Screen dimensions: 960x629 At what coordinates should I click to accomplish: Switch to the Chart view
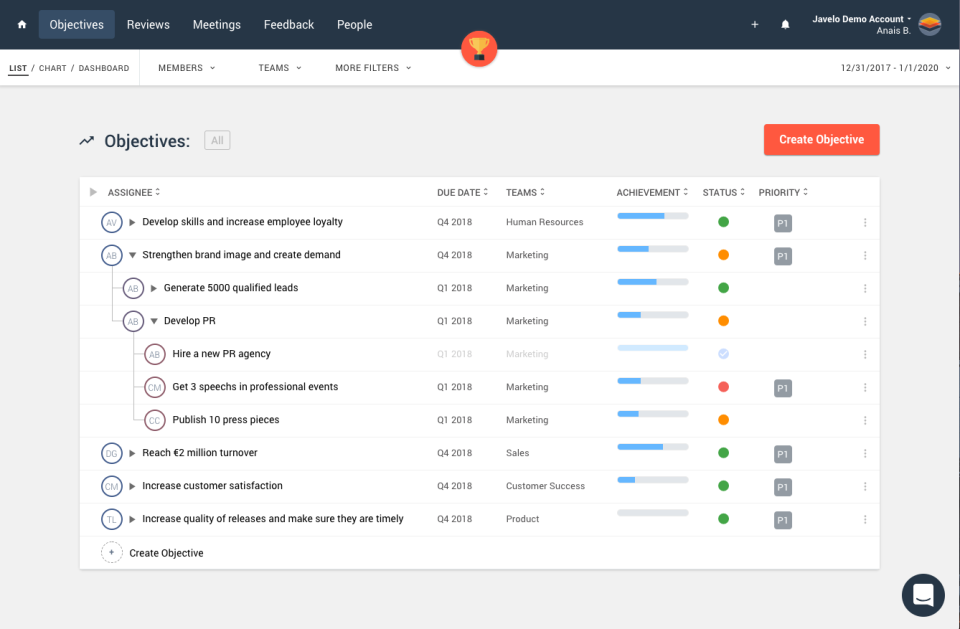(x=53, y=68)
